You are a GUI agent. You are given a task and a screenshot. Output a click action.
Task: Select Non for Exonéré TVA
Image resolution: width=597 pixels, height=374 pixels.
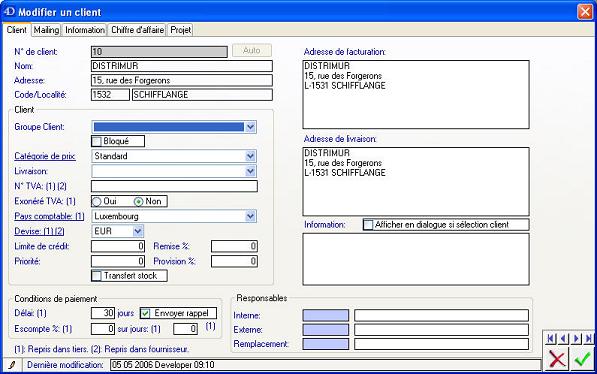coord(139,201)
